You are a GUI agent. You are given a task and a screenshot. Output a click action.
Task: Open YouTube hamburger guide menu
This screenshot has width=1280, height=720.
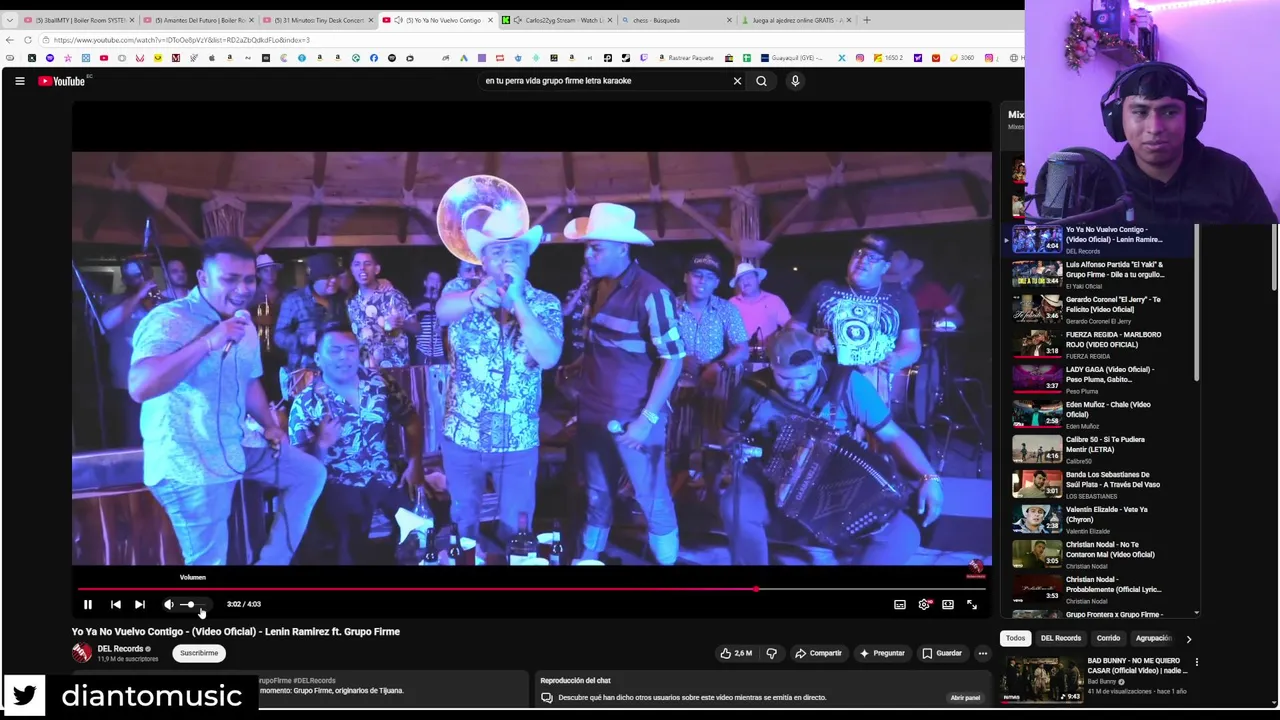(x=20, y=81)
